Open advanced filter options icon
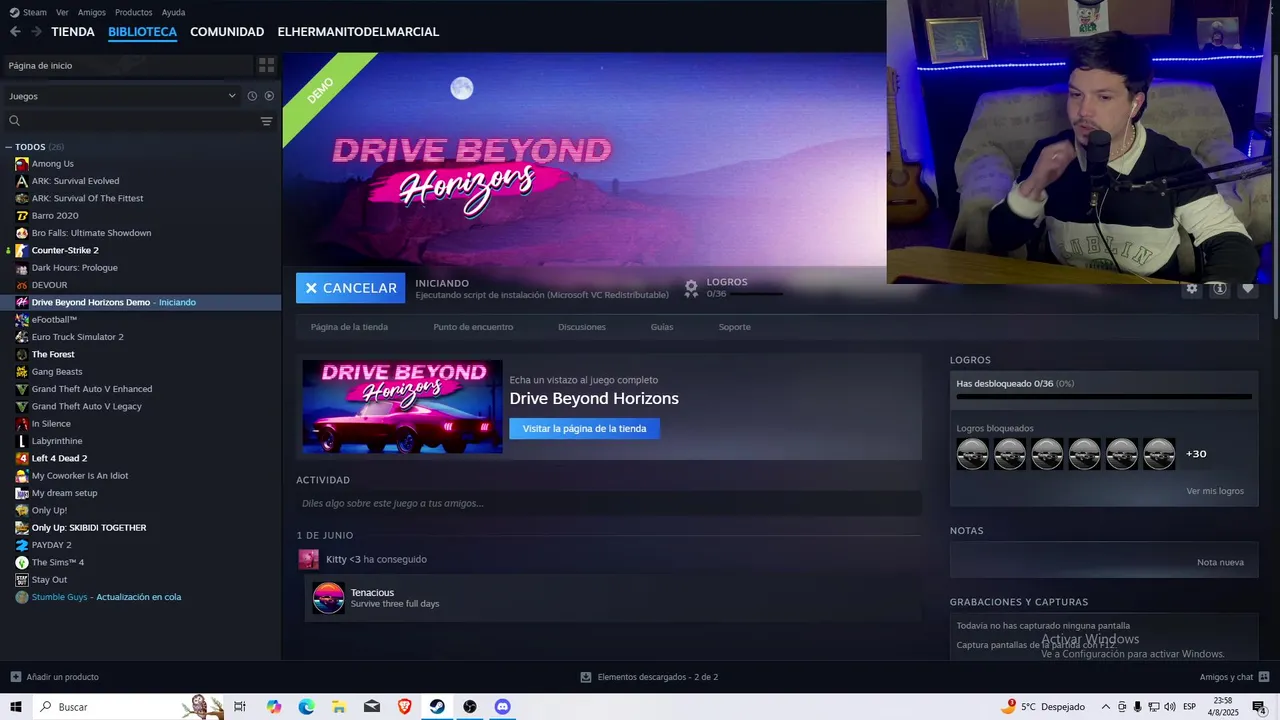The image size is (1280, 720). [266, 121]
